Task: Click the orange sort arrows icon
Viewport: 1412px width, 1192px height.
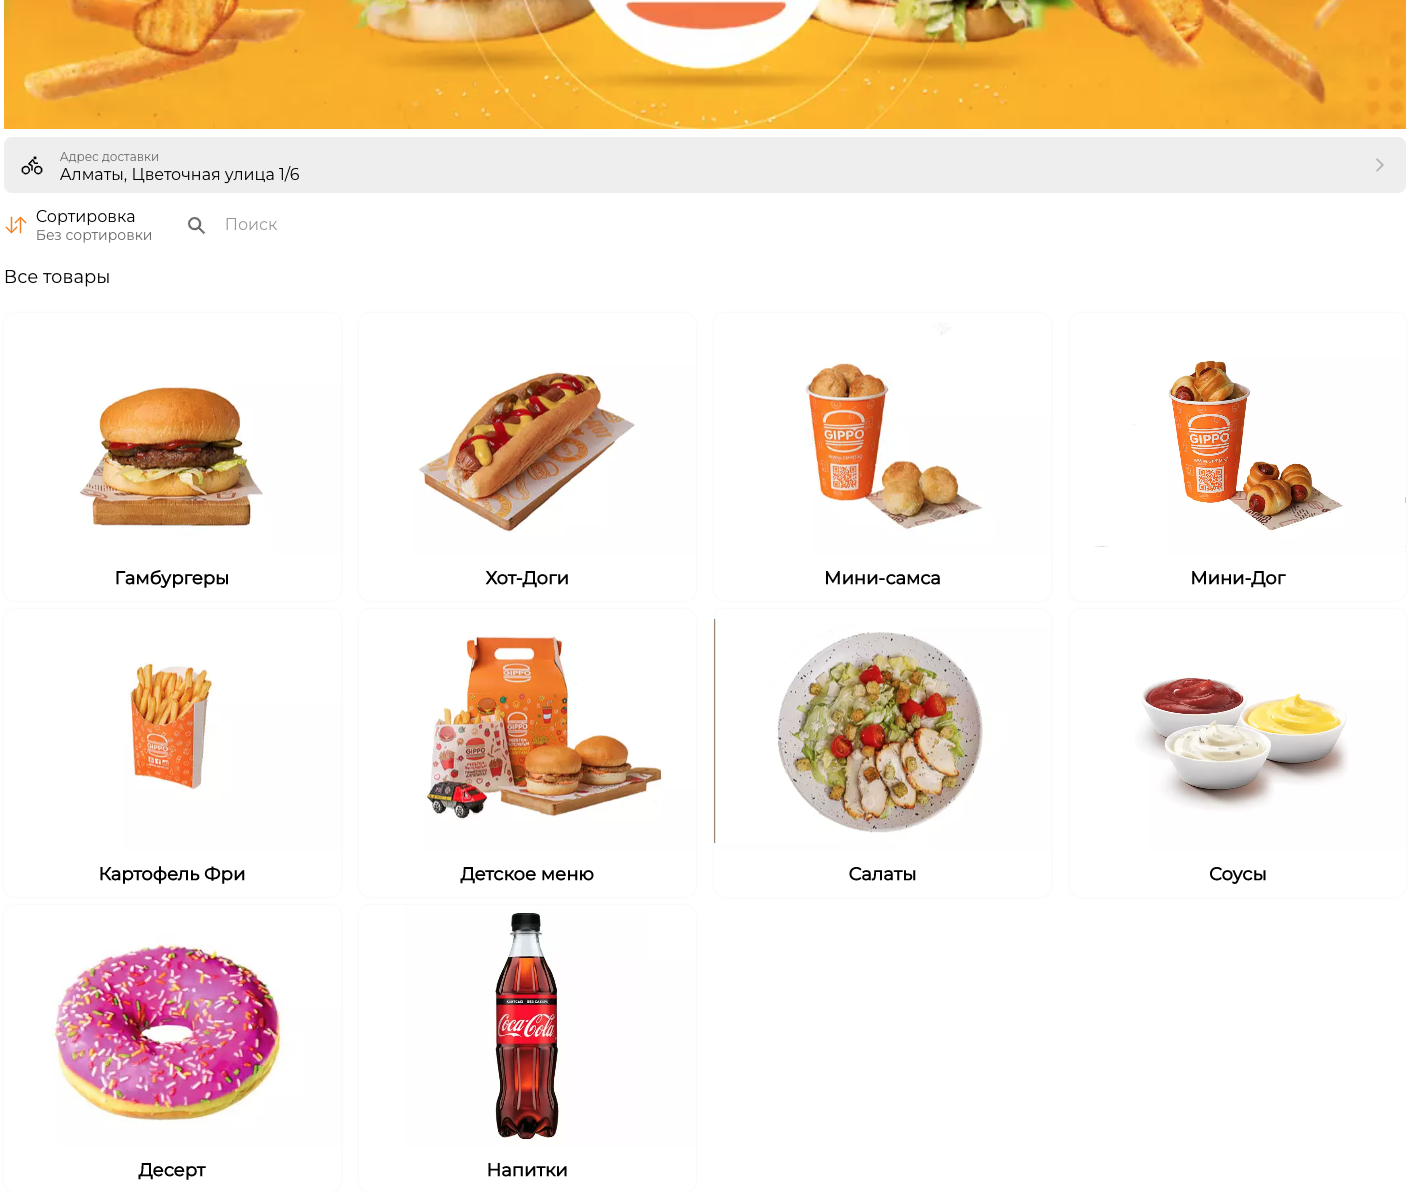Action: [16, 225]
